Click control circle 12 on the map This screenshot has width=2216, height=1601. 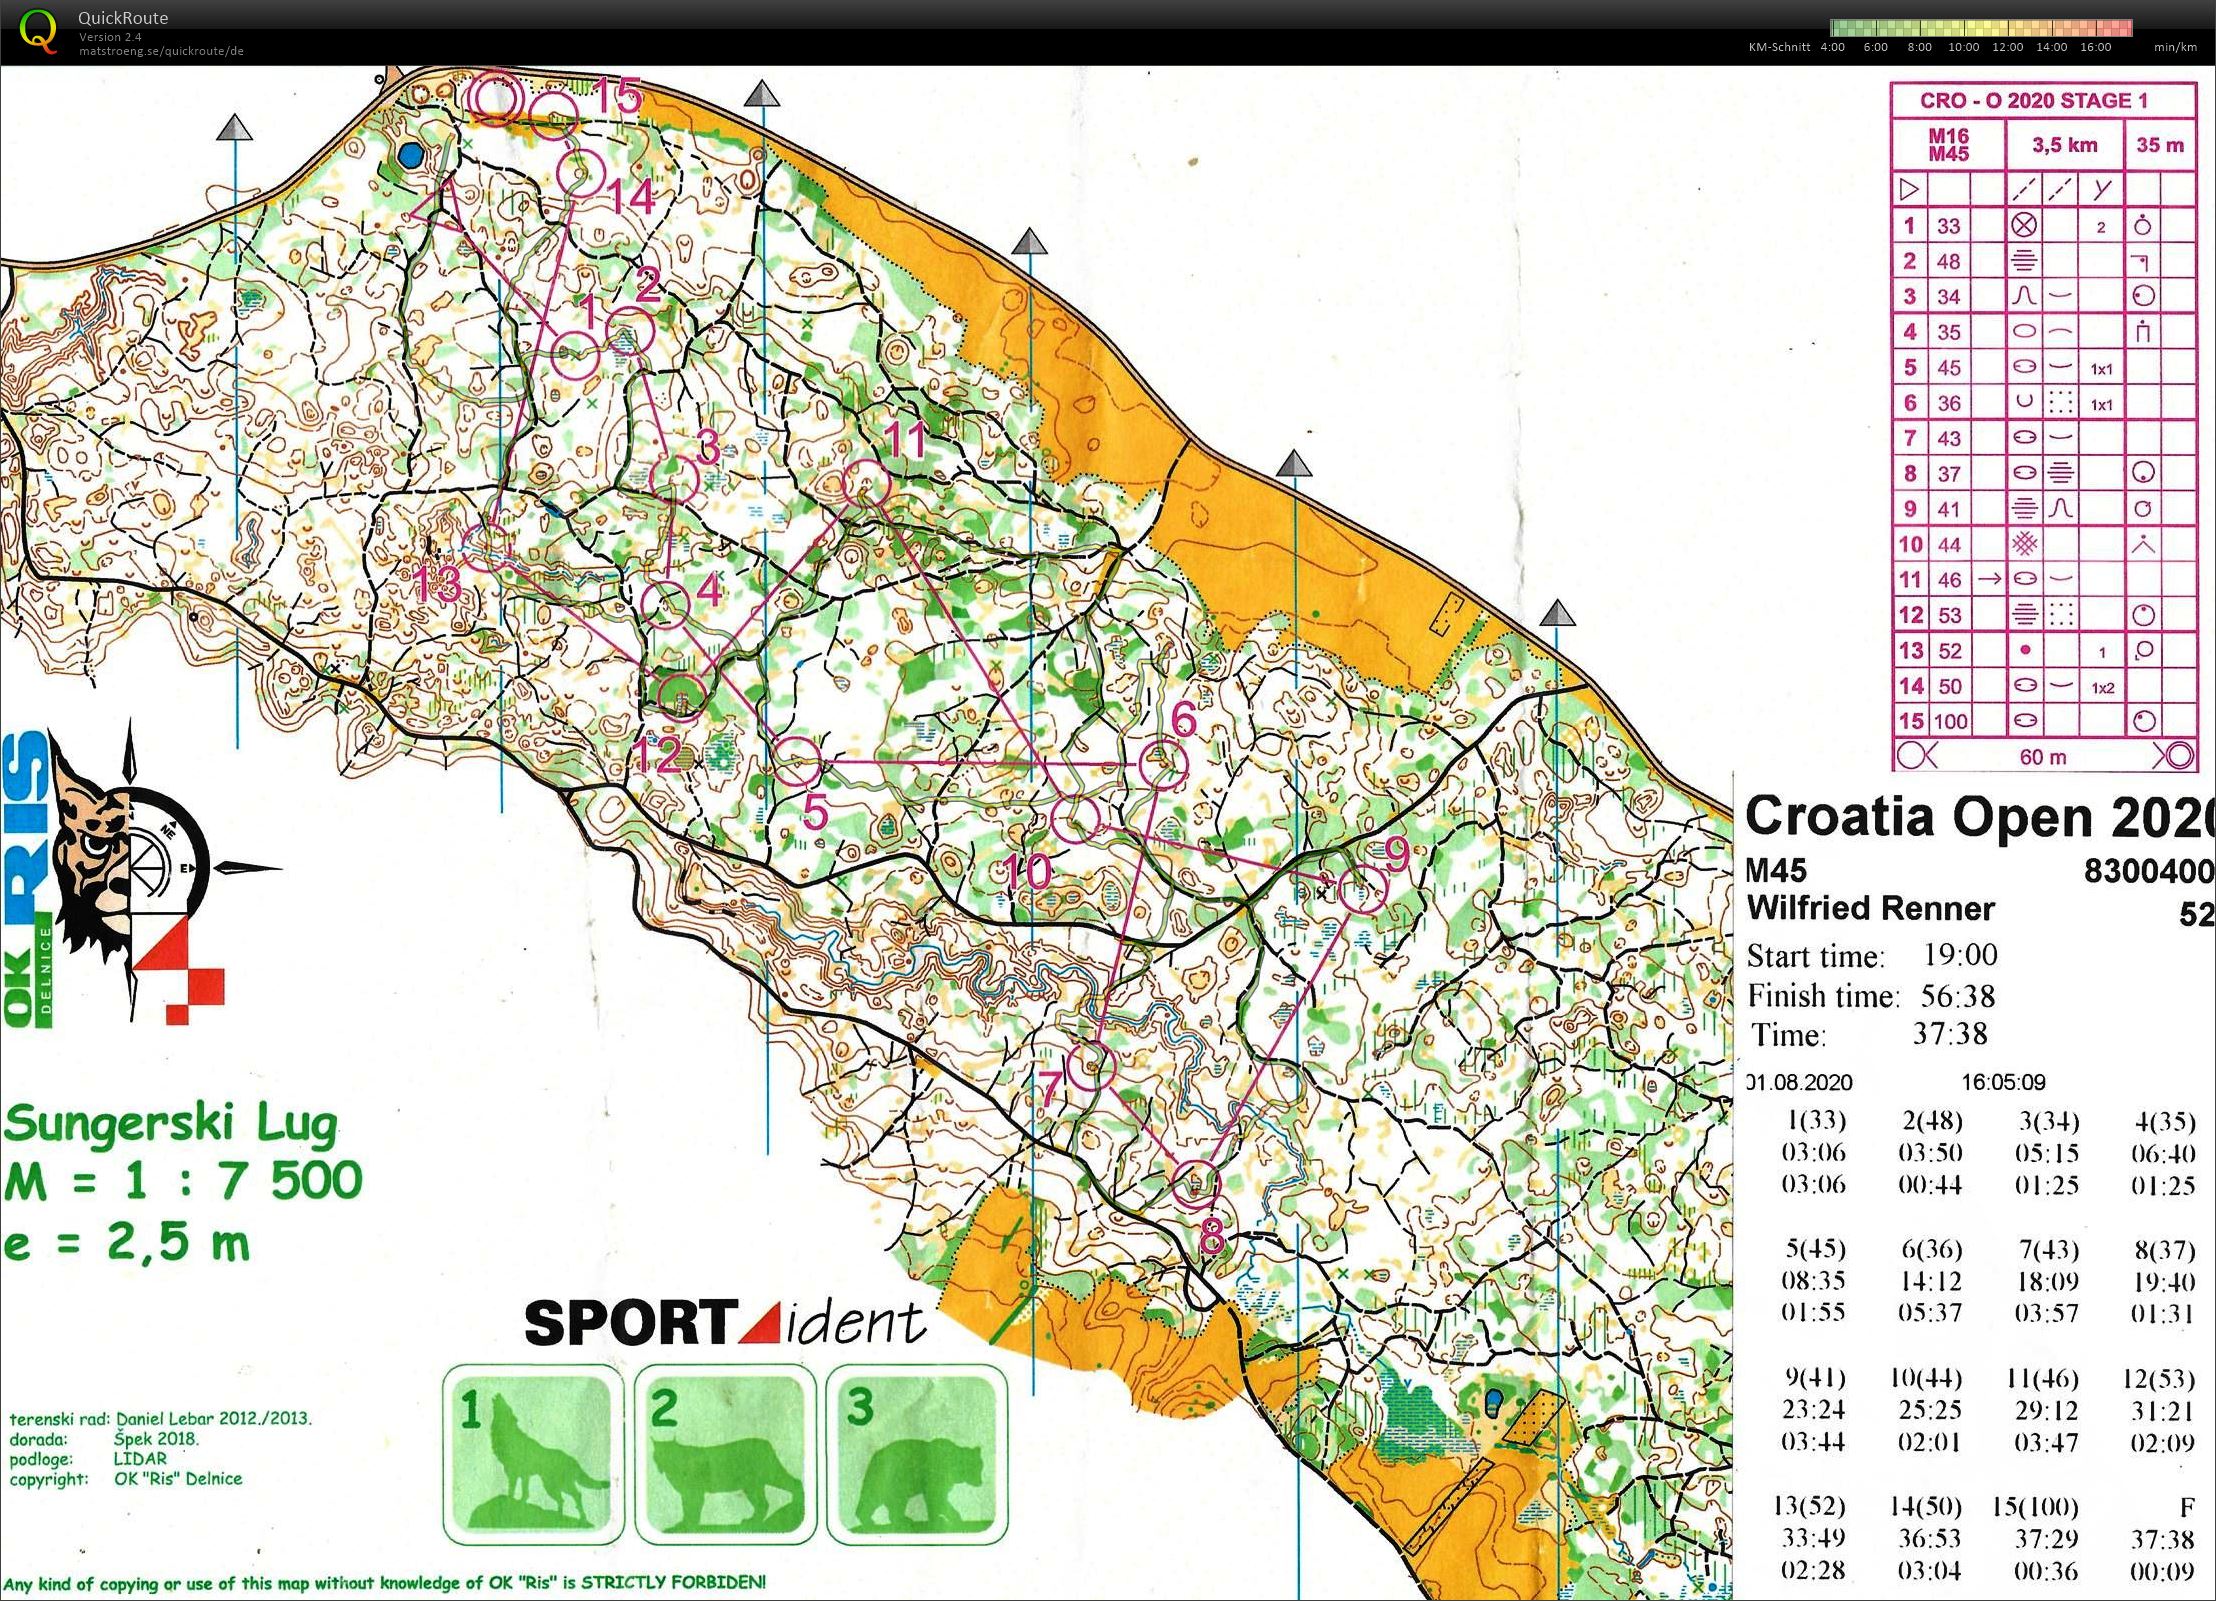pyautogui.click(x=682, y=697)
